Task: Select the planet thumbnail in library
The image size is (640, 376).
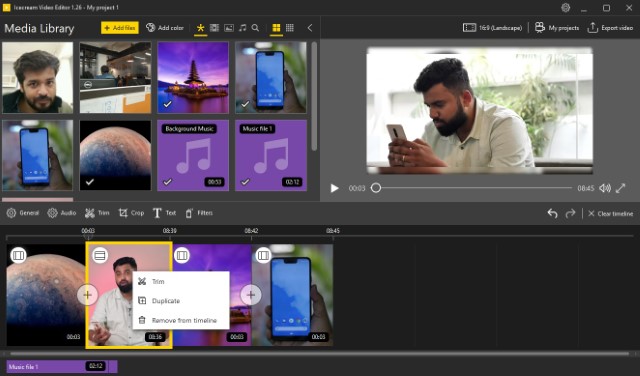Action: 115,155
